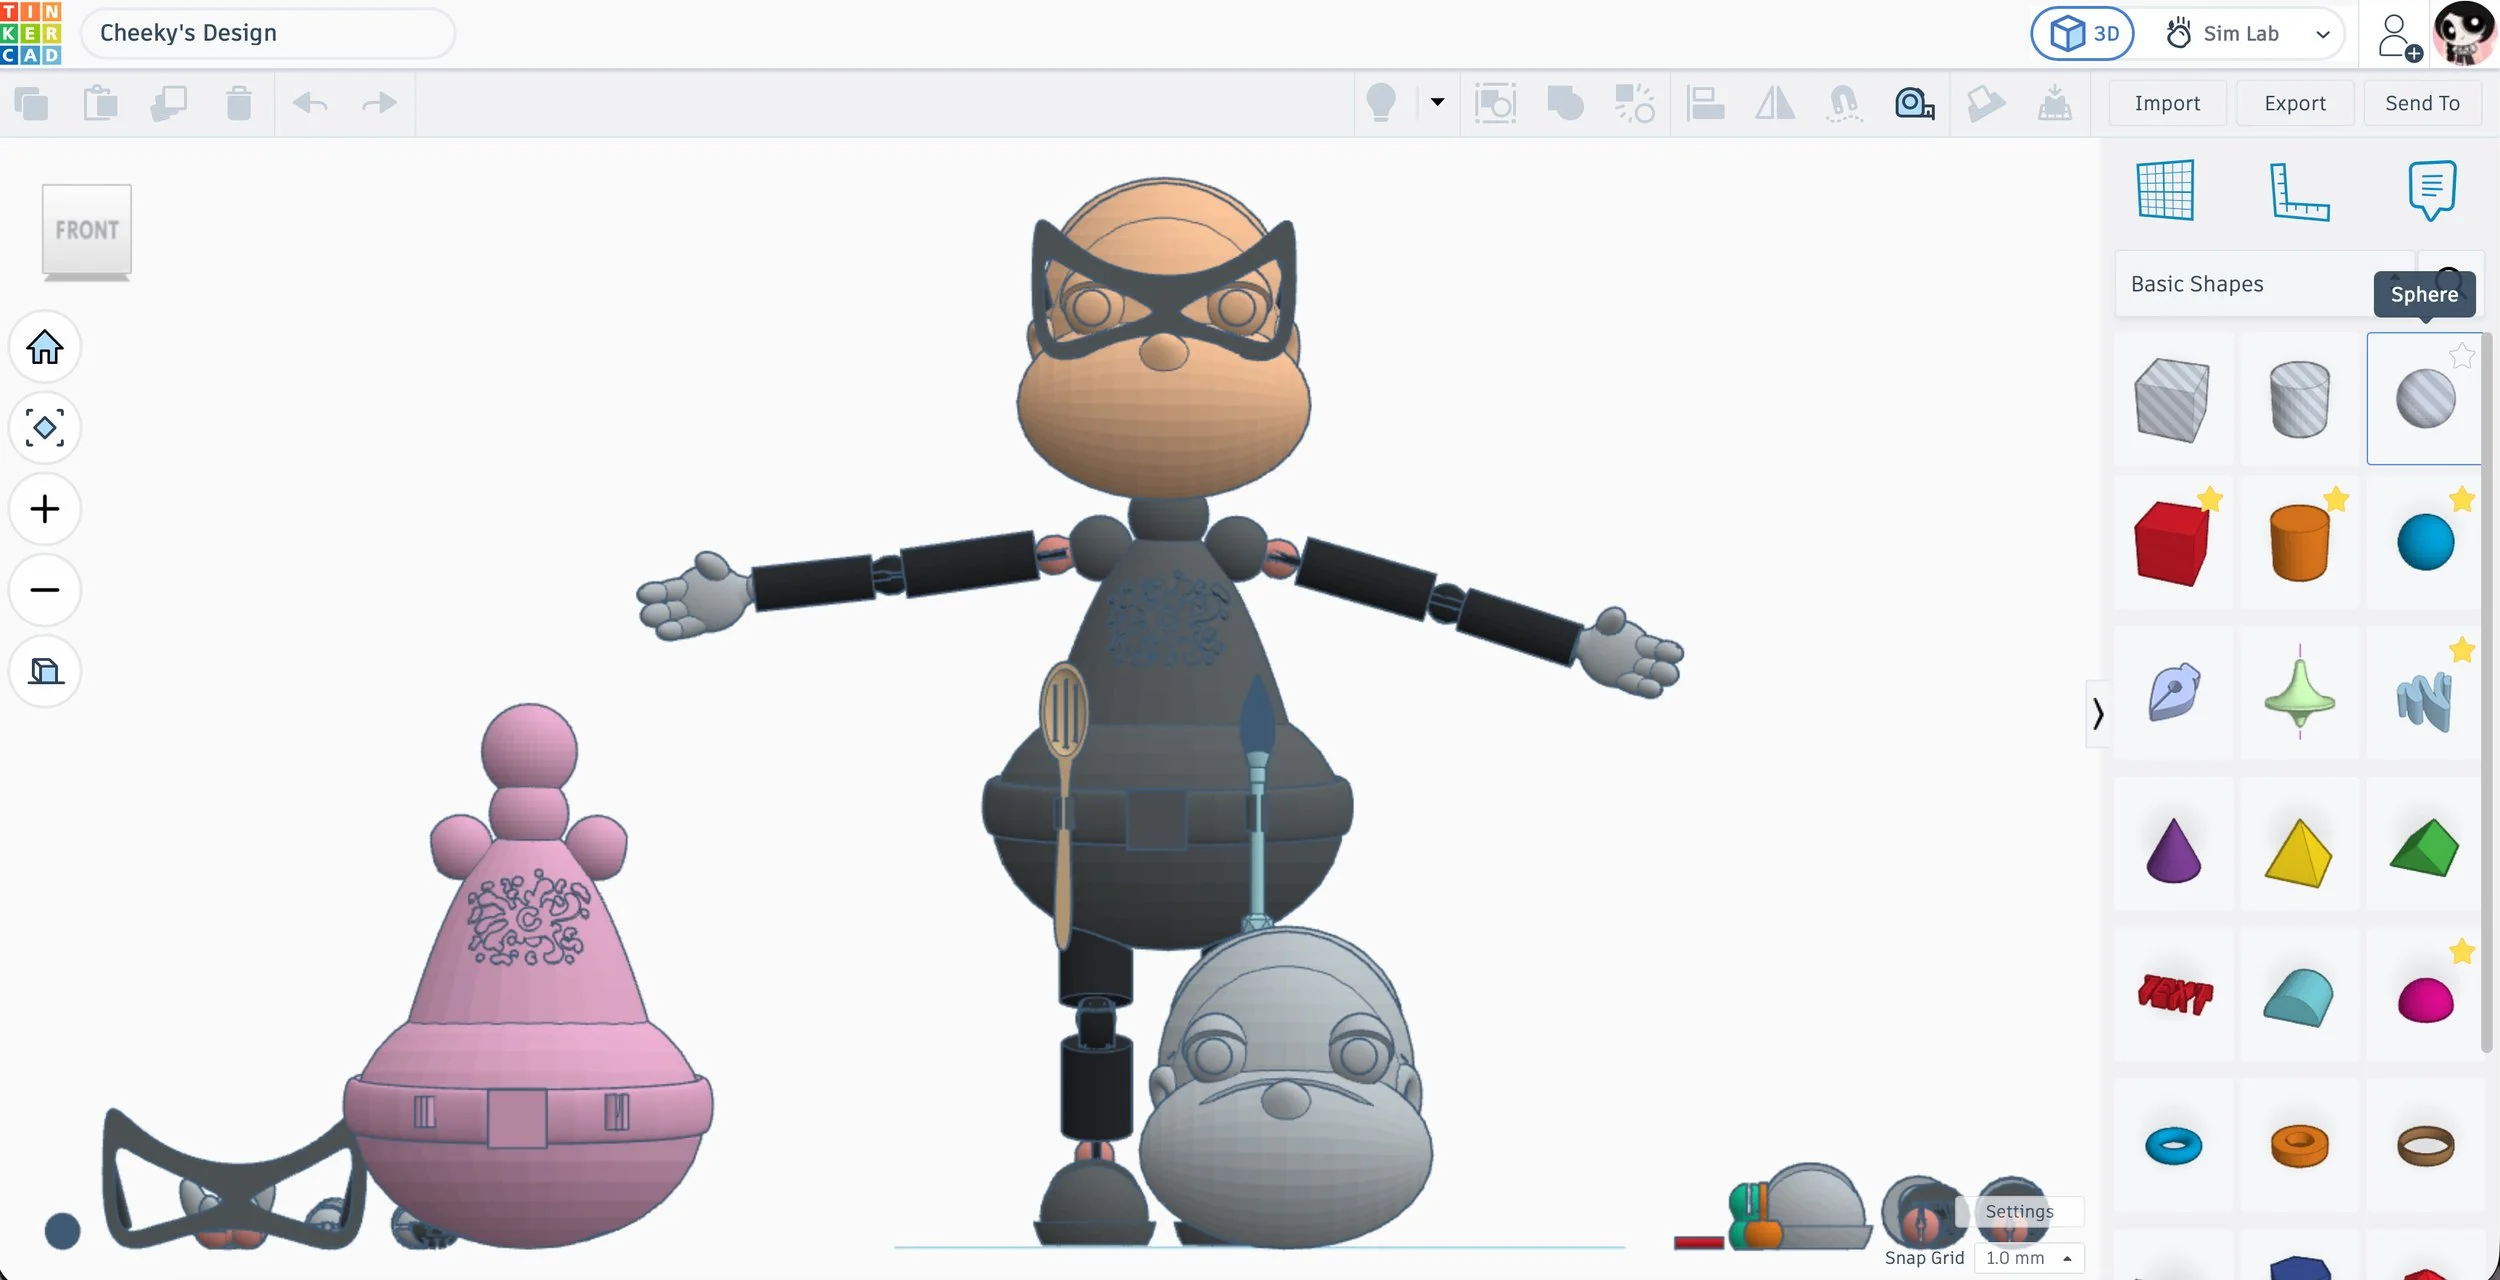Click the invite people icon
Image resolution: width=2500 pixels, height=1280 pixels.
(x=2399, y=37)
